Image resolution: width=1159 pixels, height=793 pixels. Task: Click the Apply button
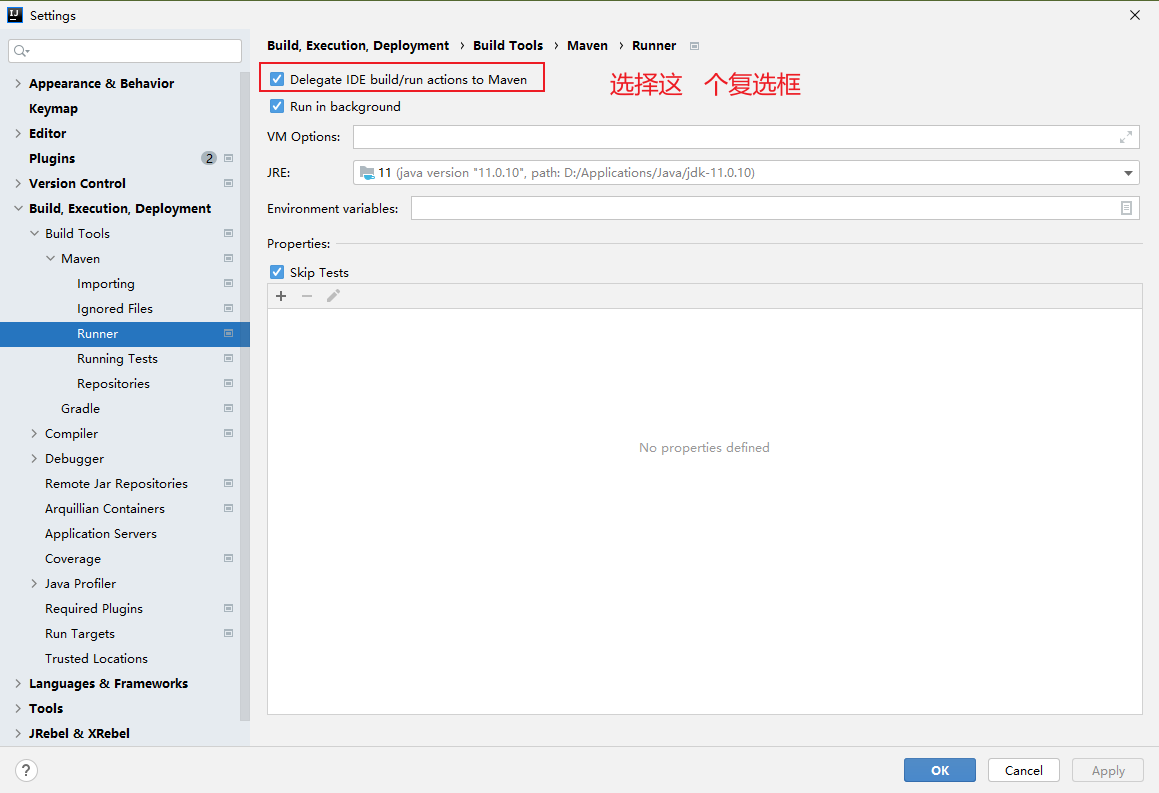pyautogui.click(x=1107, y=770)
